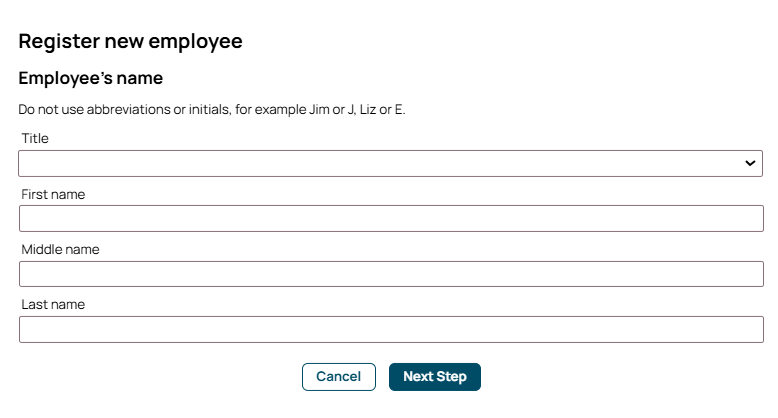Click the Title dropdown chevron arrow
The height and width of the screenshot is (418, 778).
click(x=750, y=163)
